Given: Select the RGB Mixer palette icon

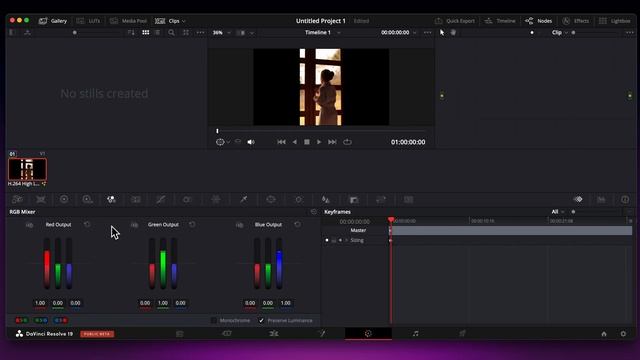Looking at the screenshot, I should click(111, 199).
